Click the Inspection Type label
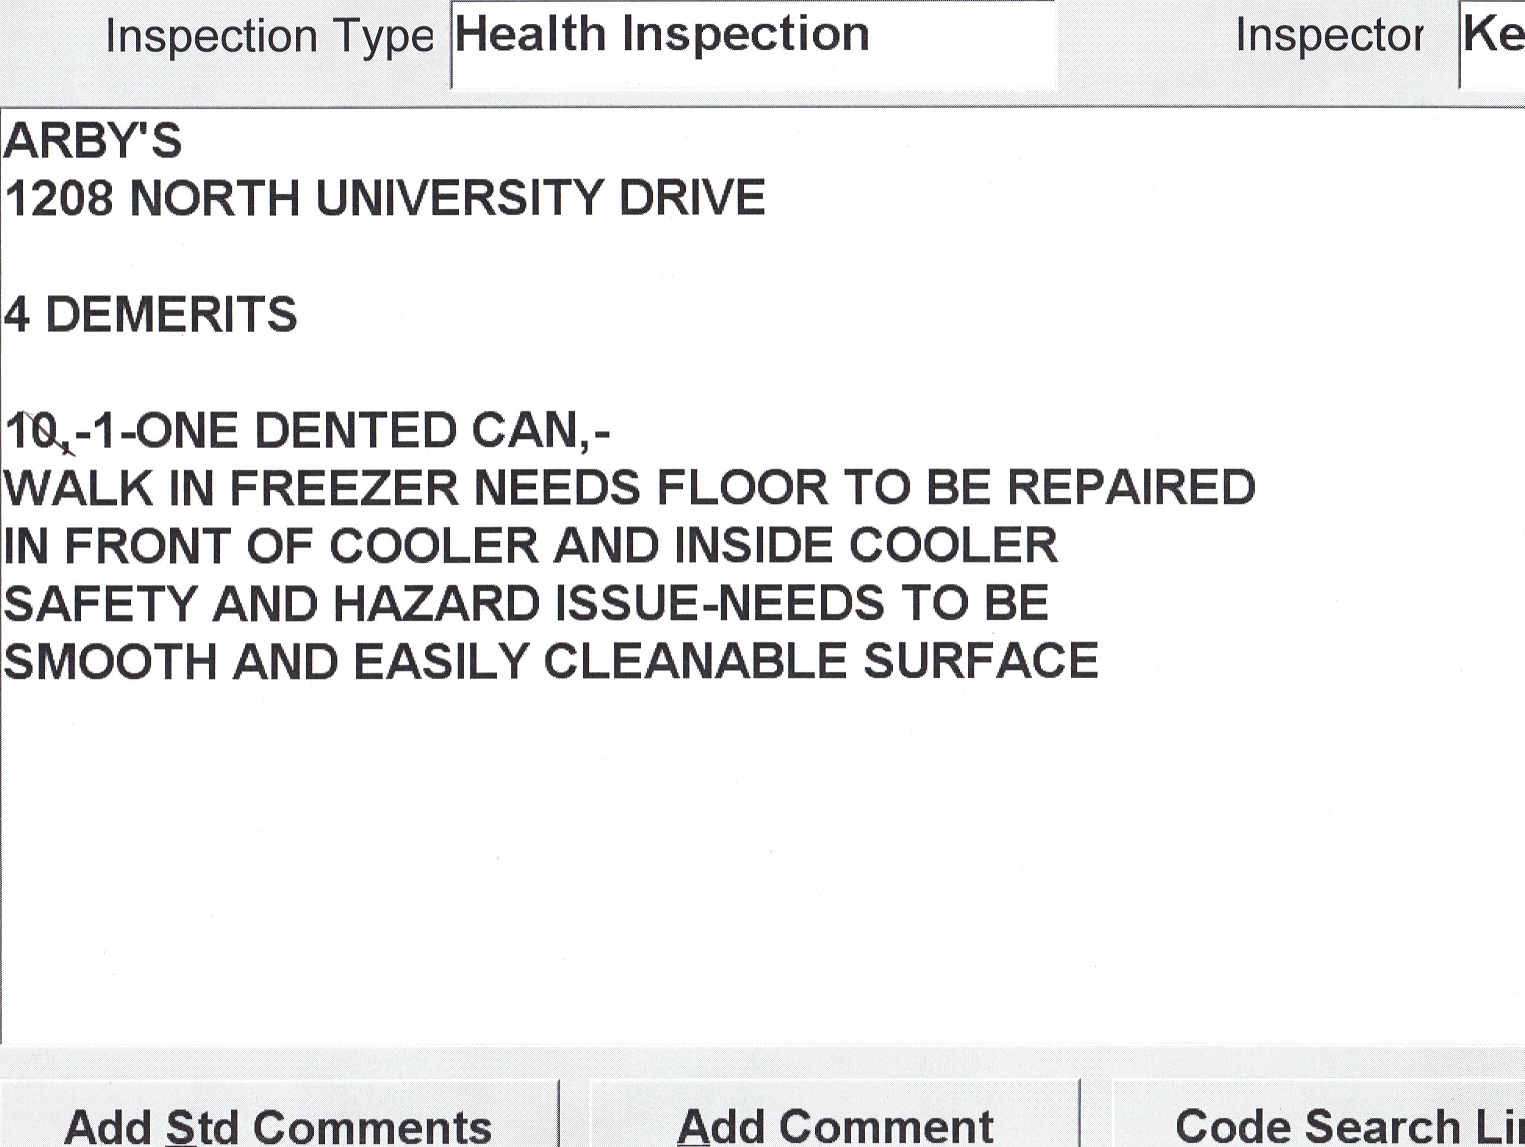This screenshot has width=1525, height=1147. tap(269, 37)
